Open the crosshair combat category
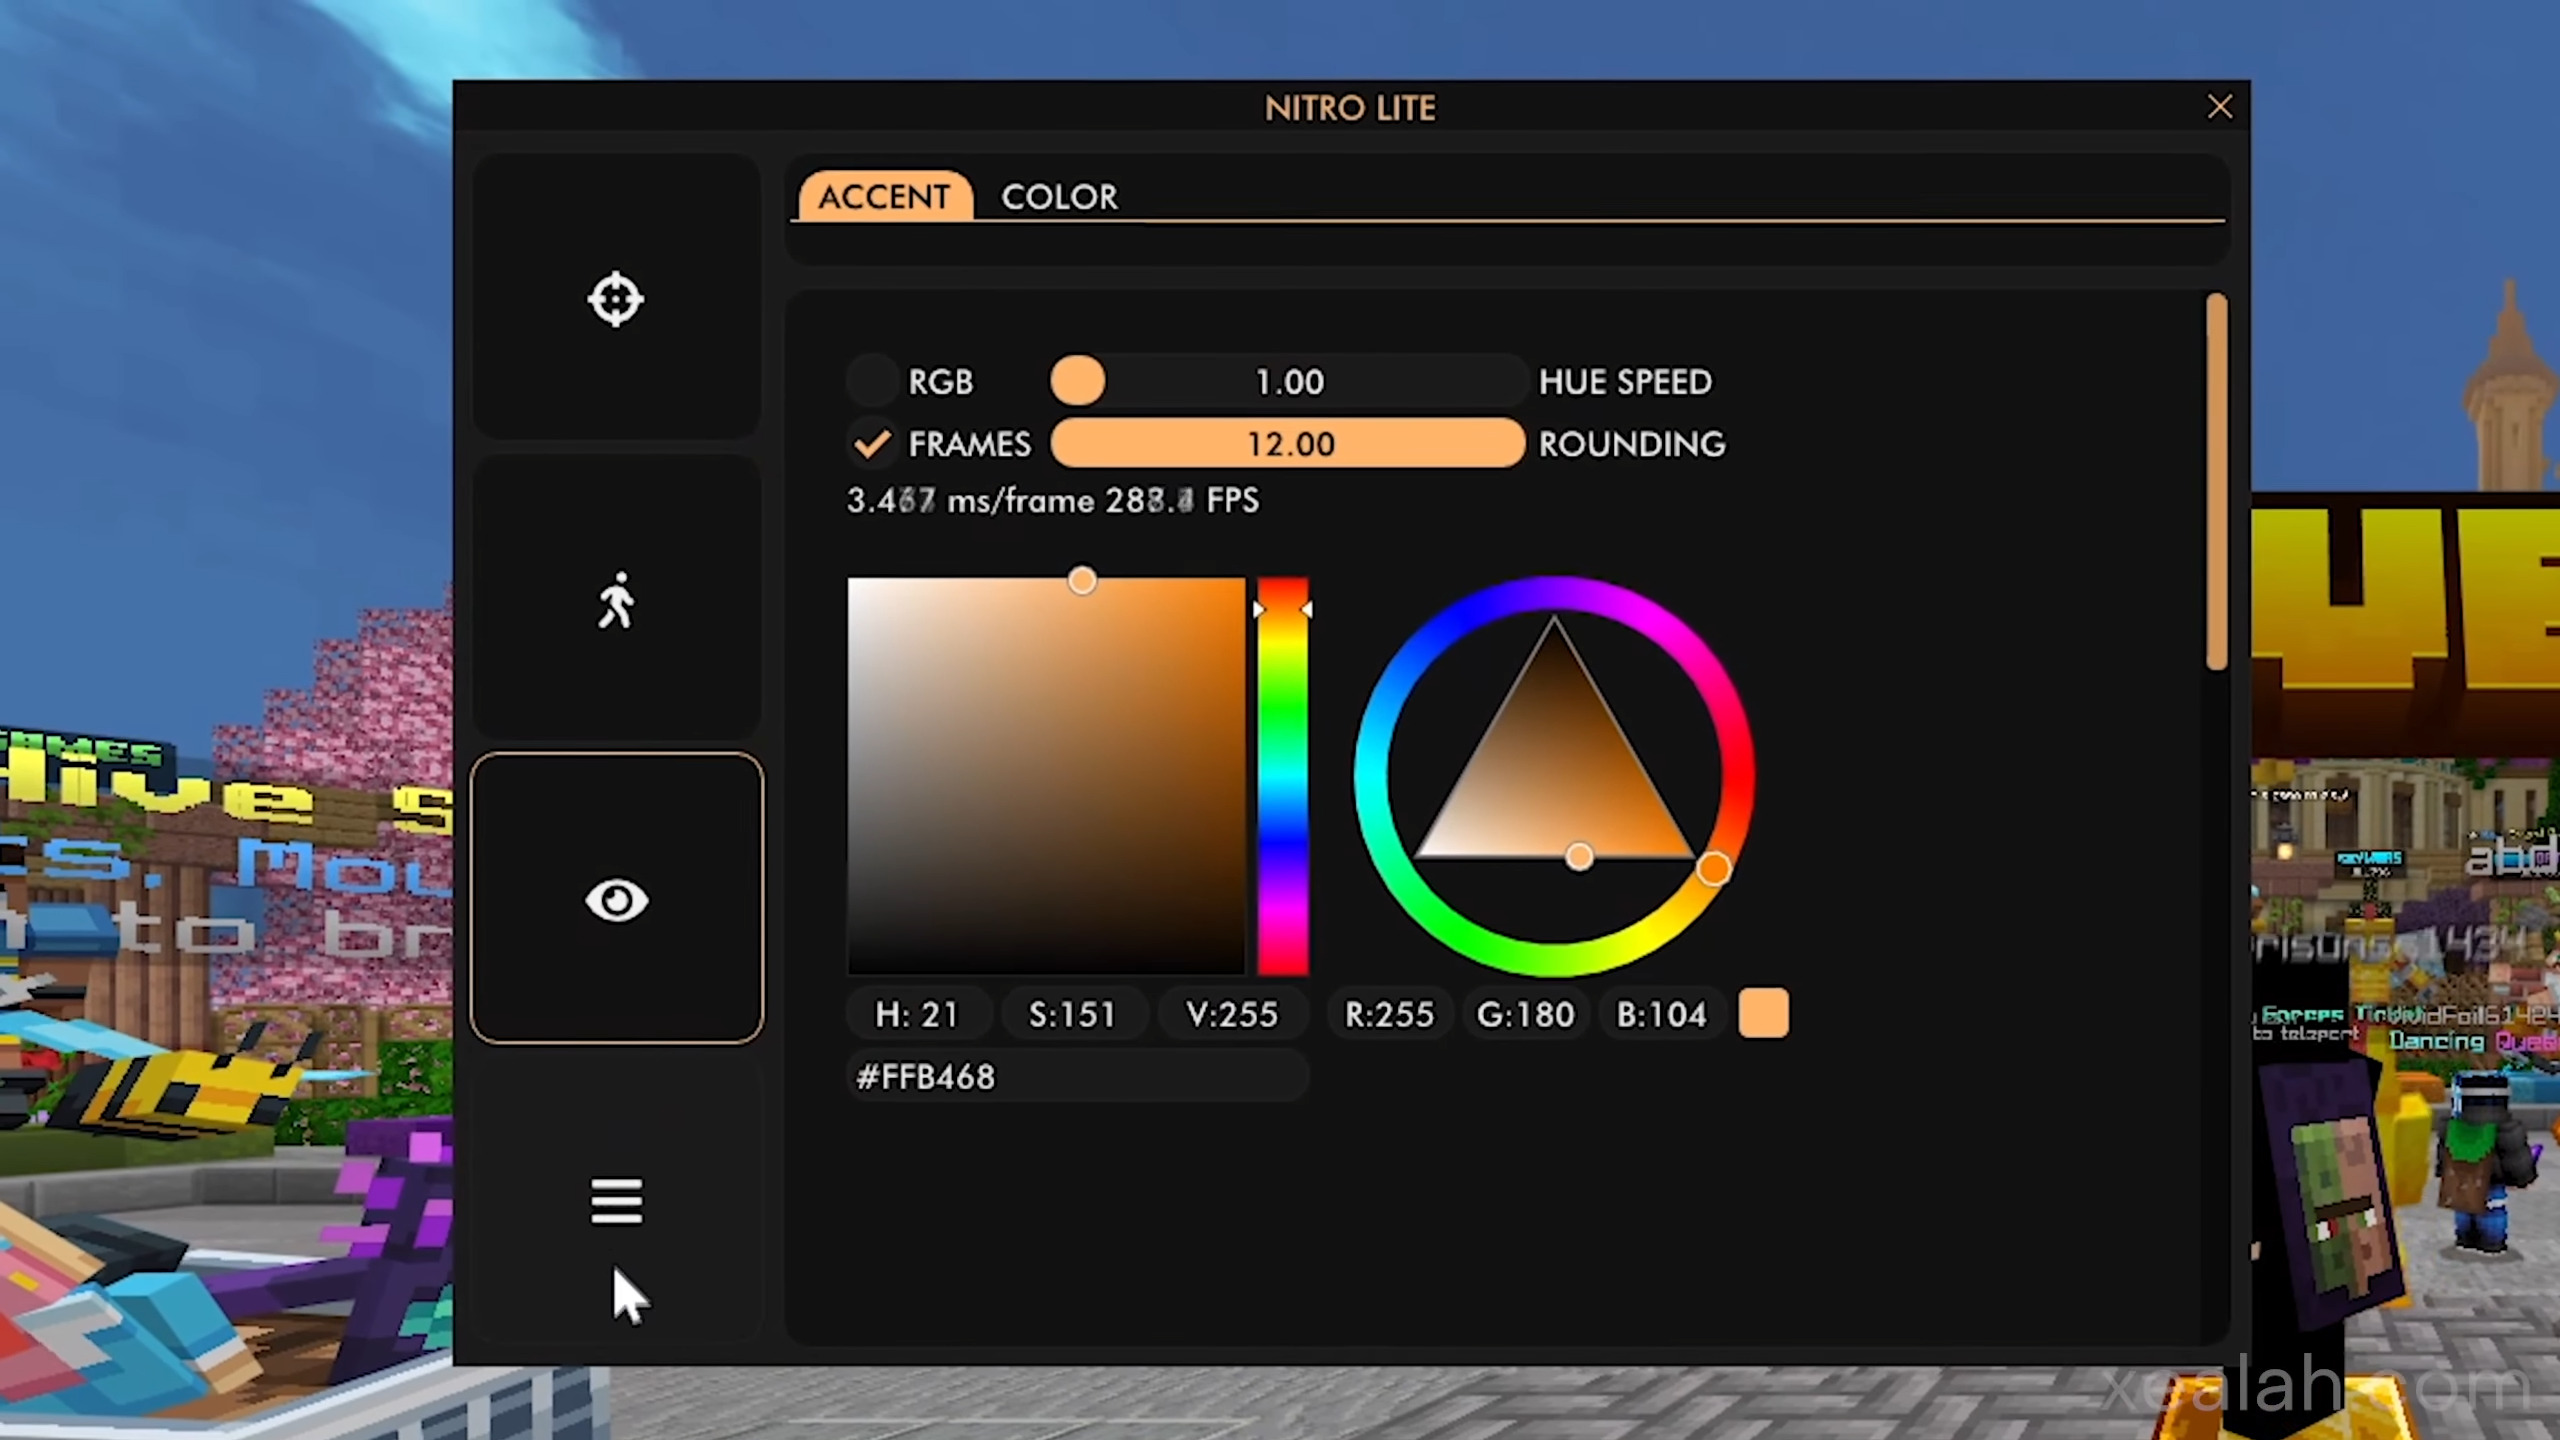 616,298
